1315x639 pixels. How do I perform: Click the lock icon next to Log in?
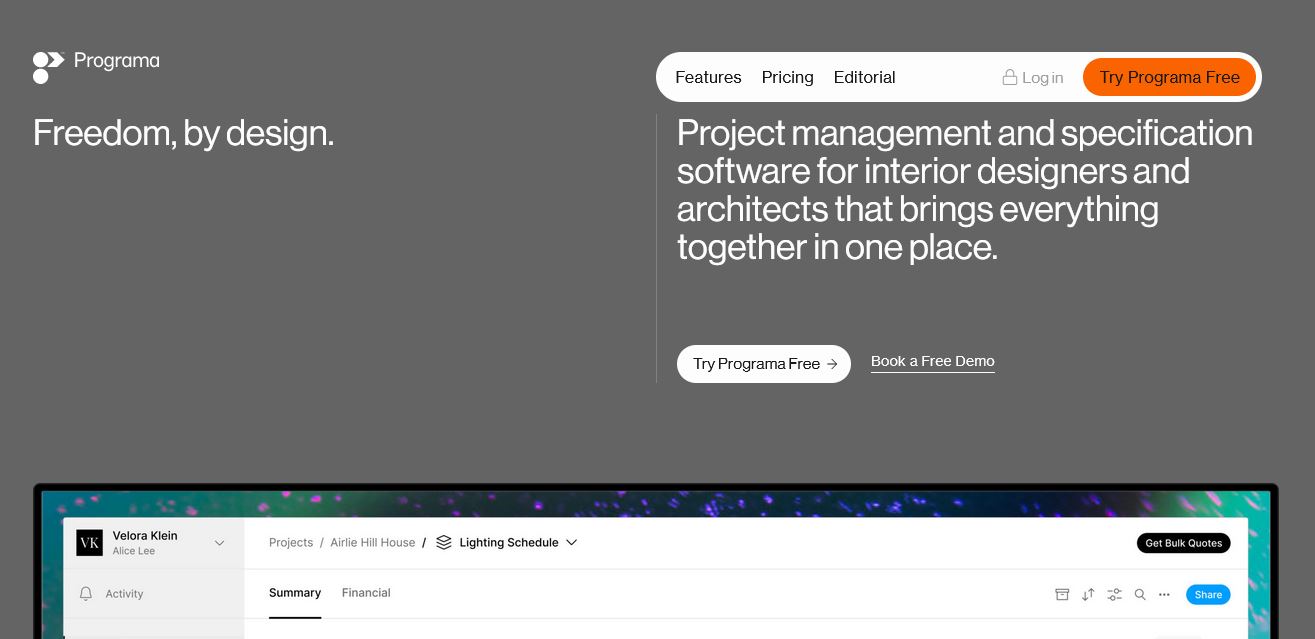pyautogui.click(x=1010, y=77)
